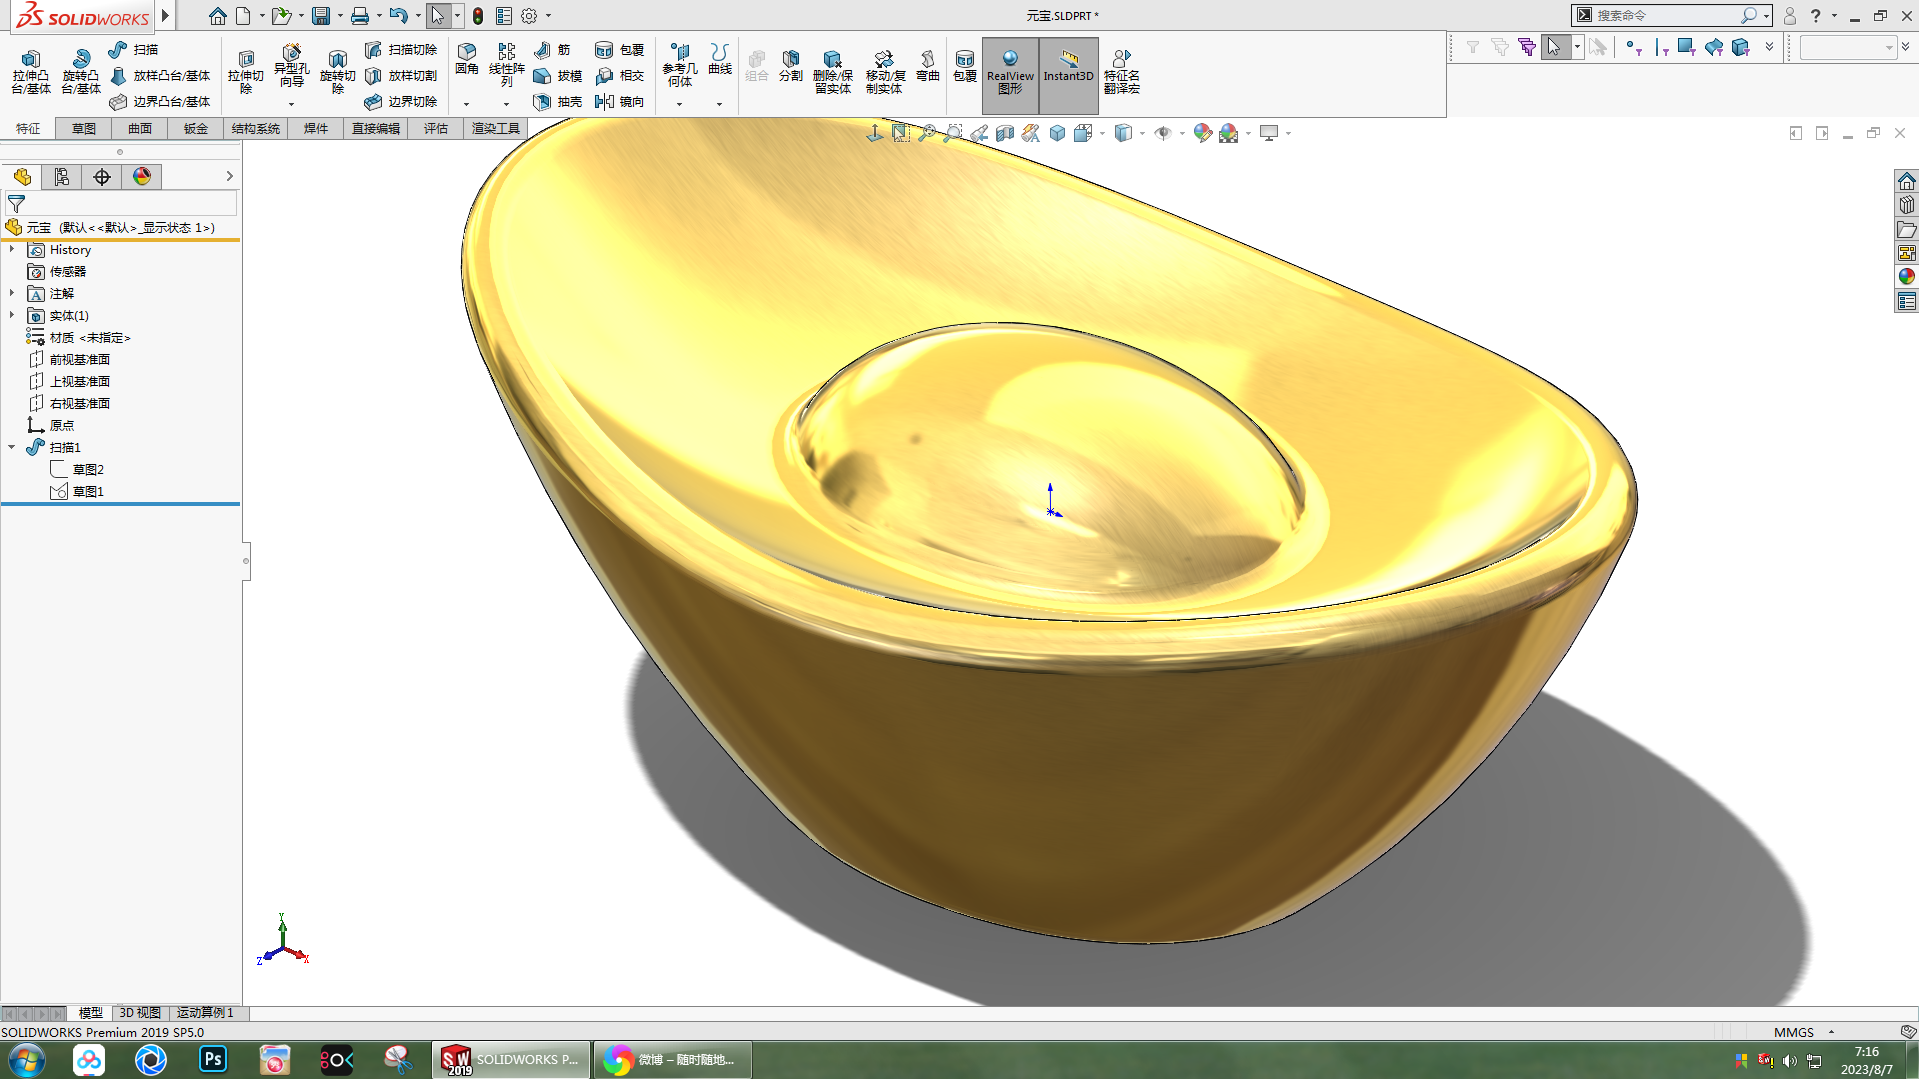Select the Mirror (镜向) tool

[x=620, y=101]
